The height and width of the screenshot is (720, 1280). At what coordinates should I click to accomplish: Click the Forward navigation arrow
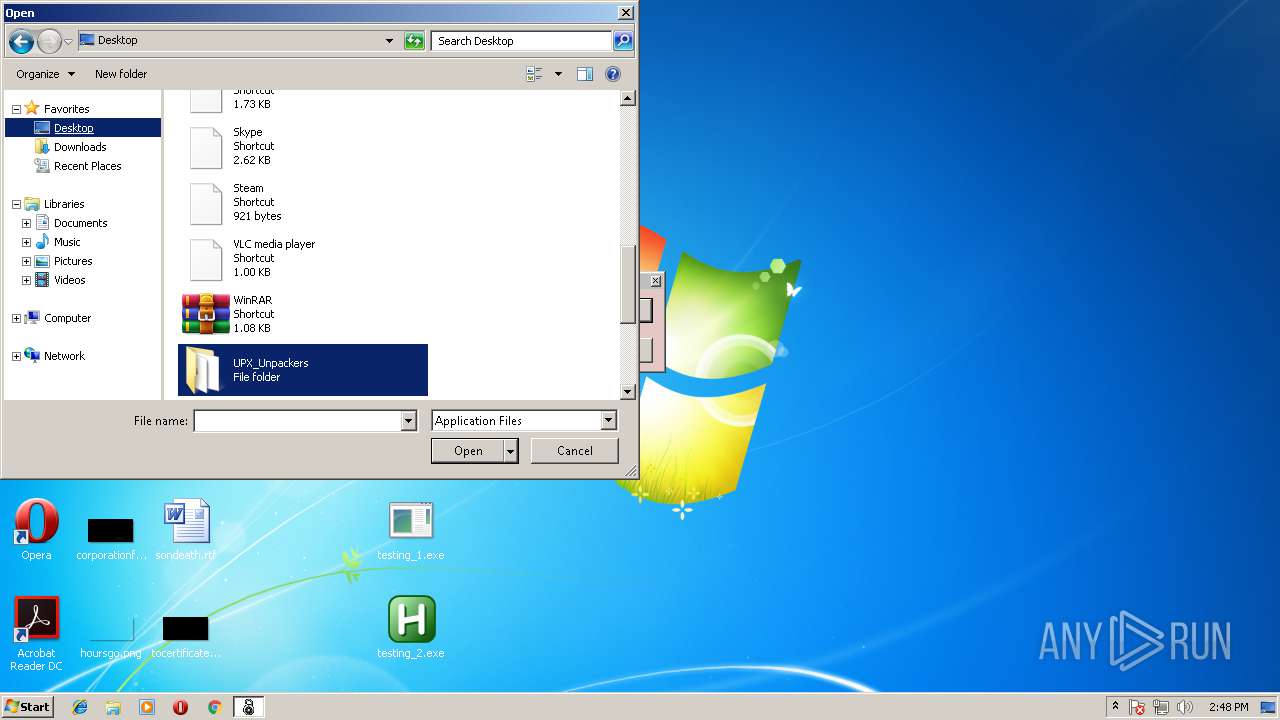point(49,41)
